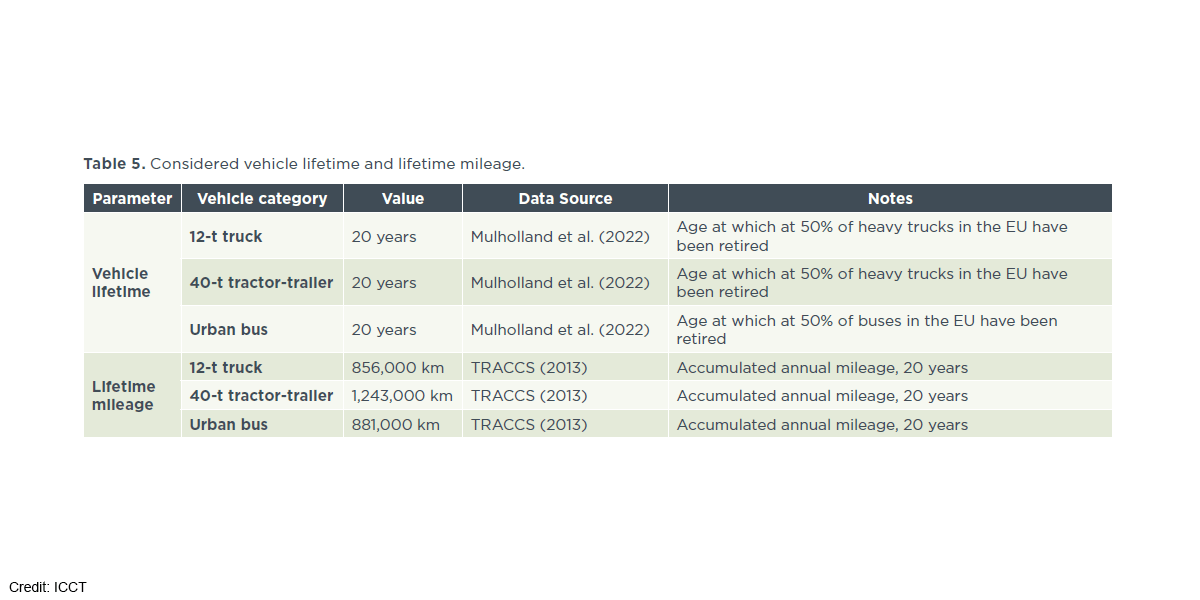Click 'TRACCS (2013)' in the 1,243,000 km row
Image resolution: width=1200 pixels, height=600 pixels.
529,395
